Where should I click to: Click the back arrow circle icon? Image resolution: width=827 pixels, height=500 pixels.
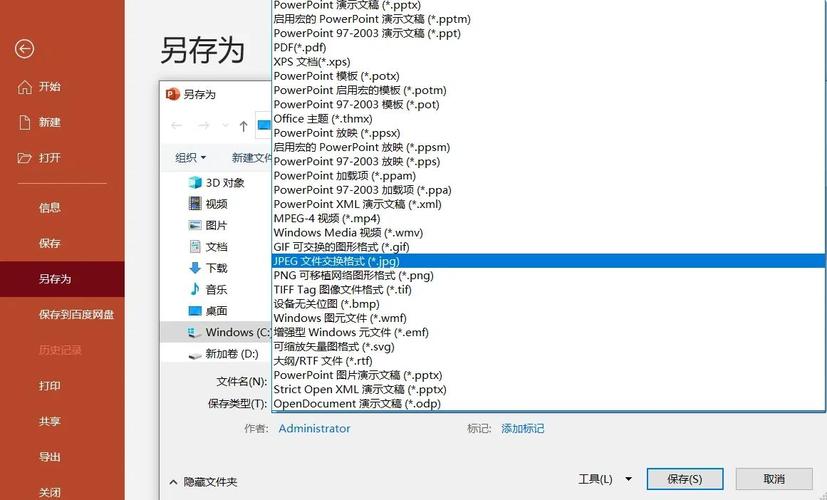(x=24, y=49)
